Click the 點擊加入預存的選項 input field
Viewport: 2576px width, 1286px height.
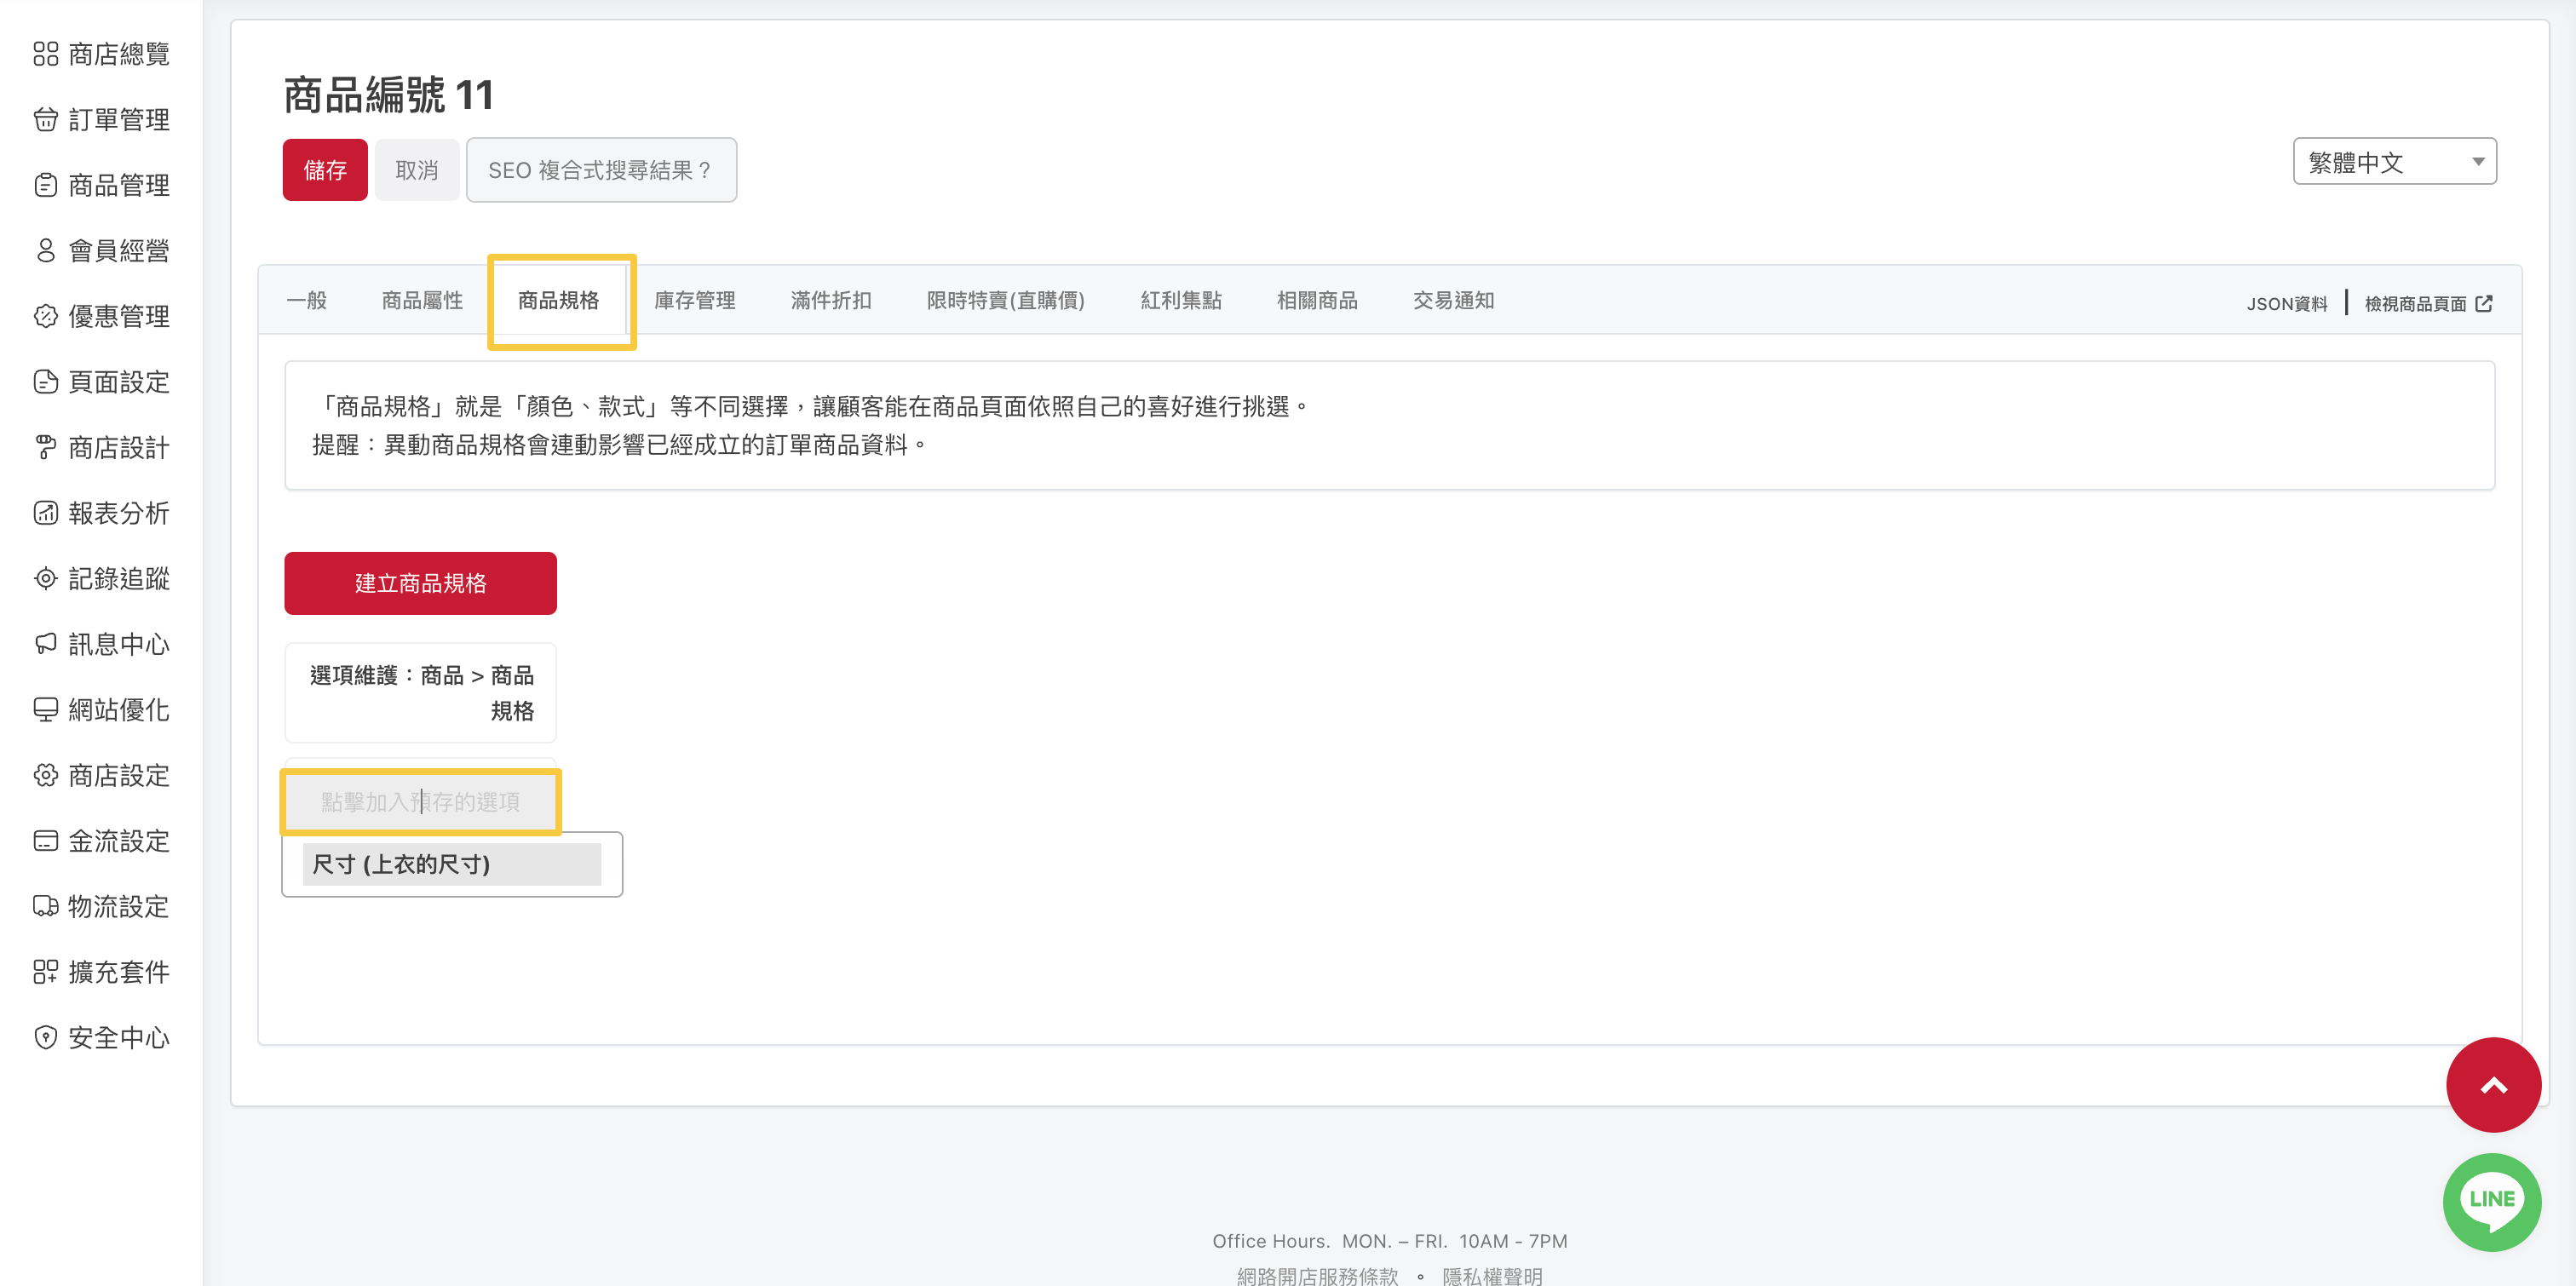(420, 802)
